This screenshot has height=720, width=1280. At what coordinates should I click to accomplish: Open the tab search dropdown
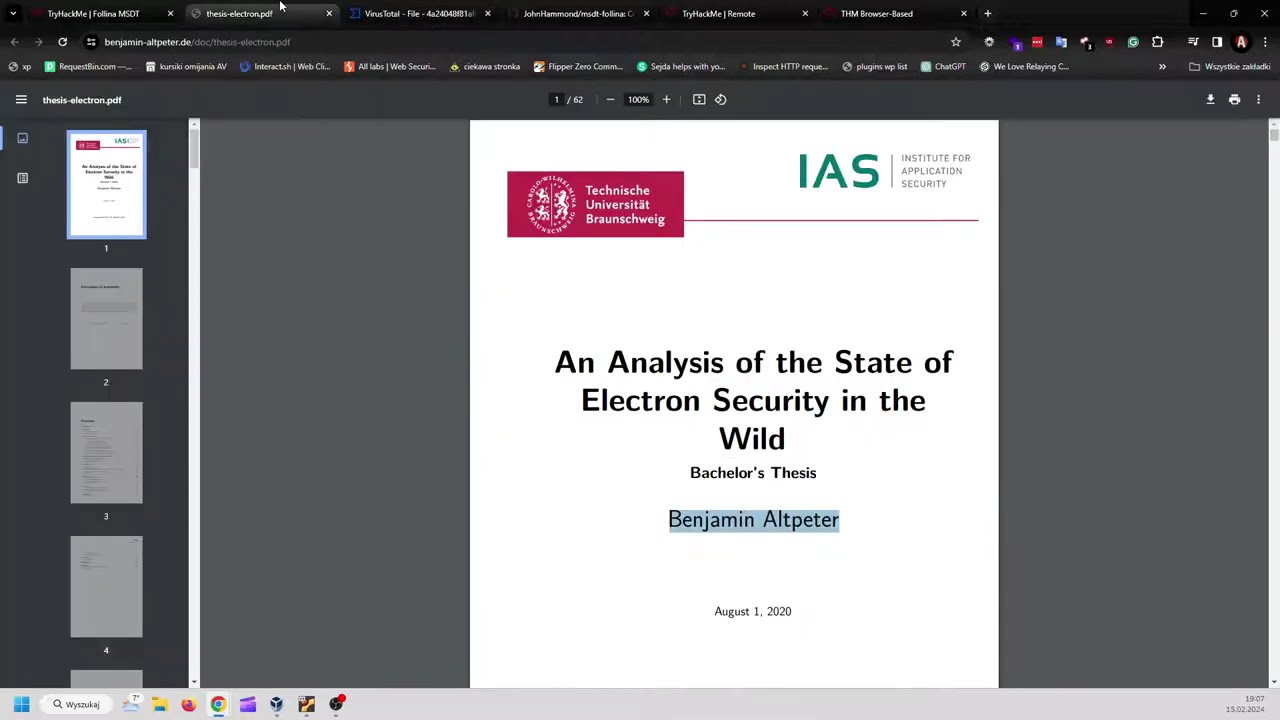click(13, 14)
